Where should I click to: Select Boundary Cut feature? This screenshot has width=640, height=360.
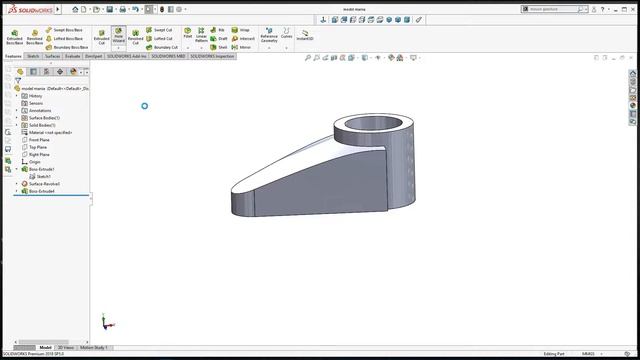point(162,47)
